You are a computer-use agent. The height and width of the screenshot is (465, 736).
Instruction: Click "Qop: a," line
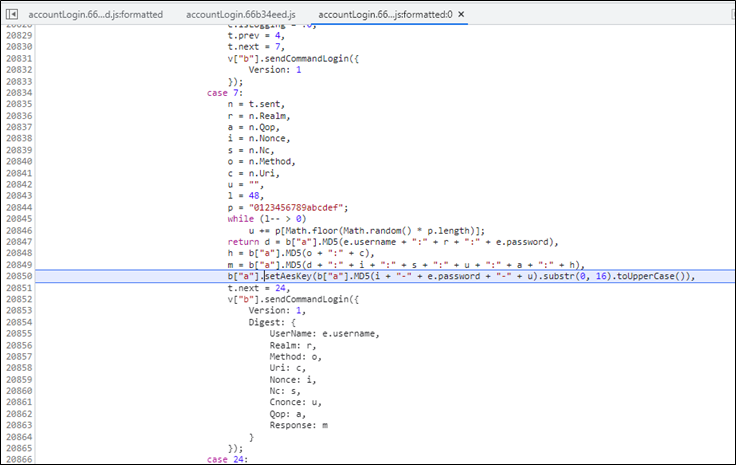pyautogui.click(x=288, y=414)
